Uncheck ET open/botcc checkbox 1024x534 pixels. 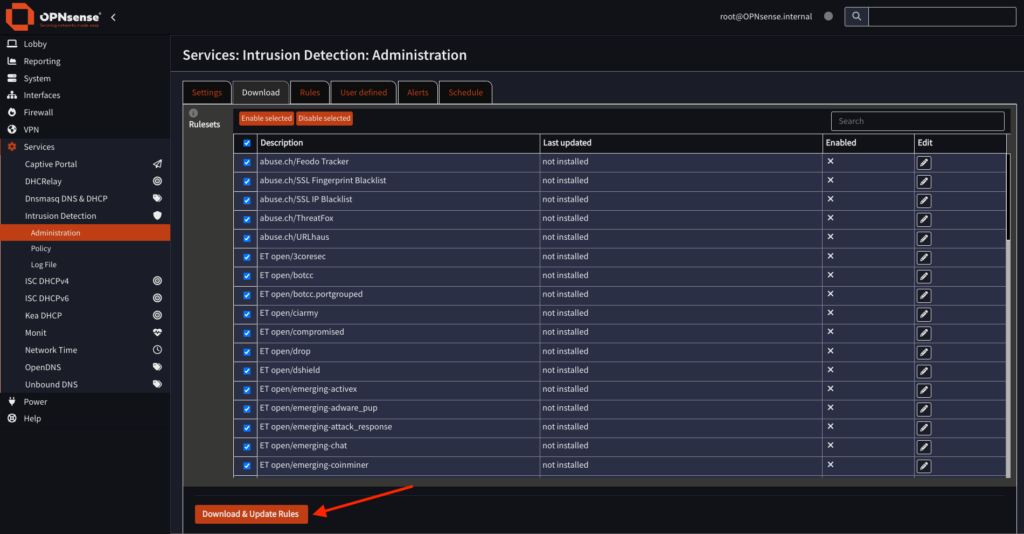click(247, 276)
